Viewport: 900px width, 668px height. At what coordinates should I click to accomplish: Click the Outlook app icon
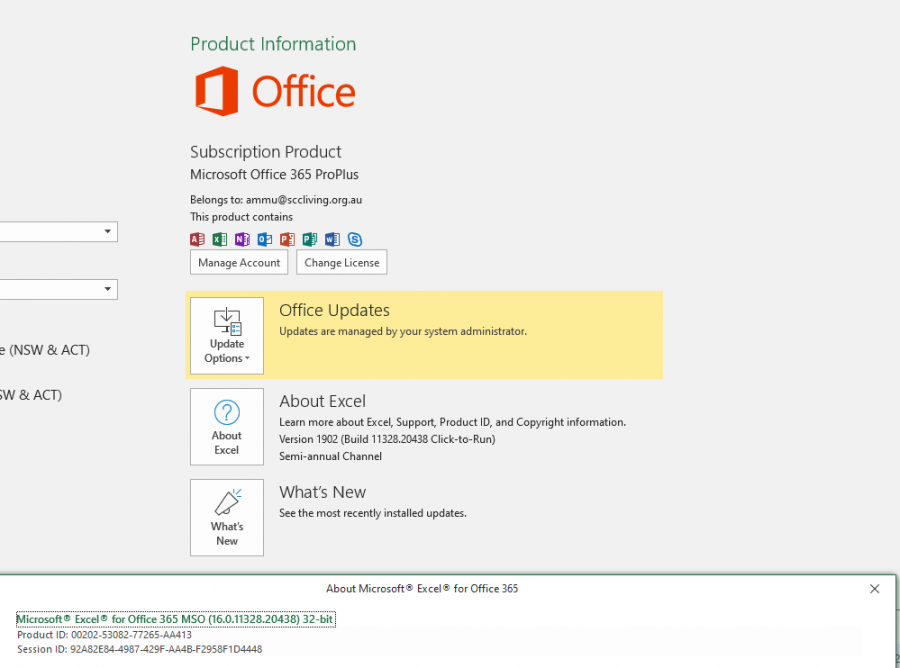click(265, 239)
